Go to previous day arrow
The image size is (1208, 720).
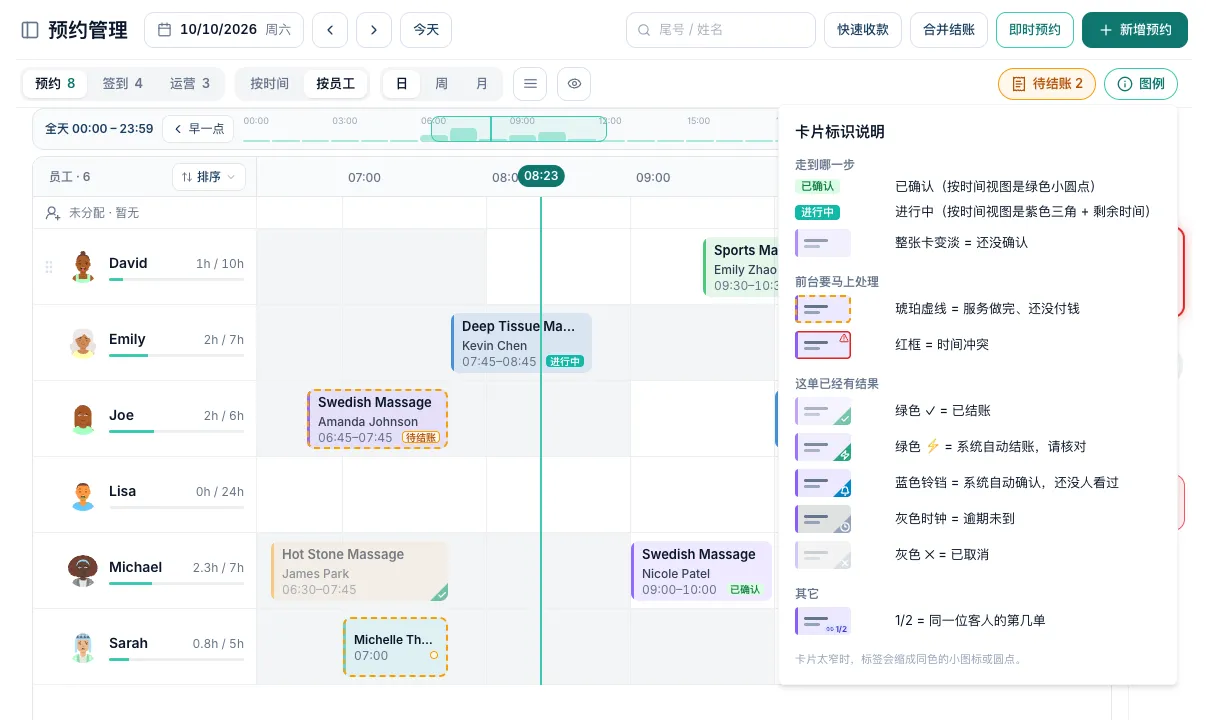330,30
